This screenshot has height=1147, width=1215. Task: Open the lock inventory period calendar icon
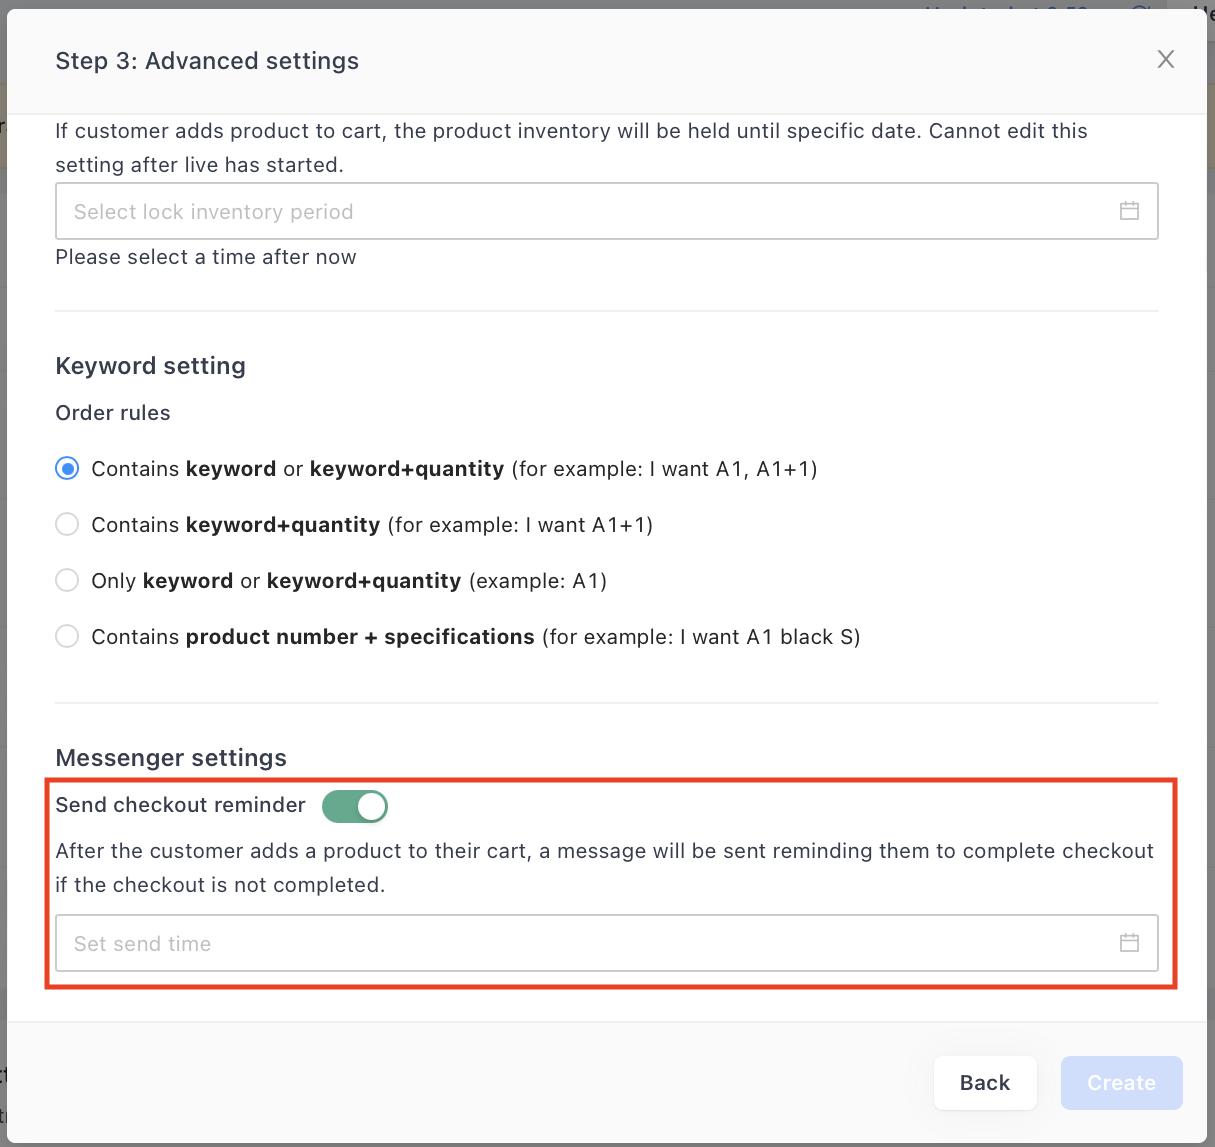point(1130,211)
